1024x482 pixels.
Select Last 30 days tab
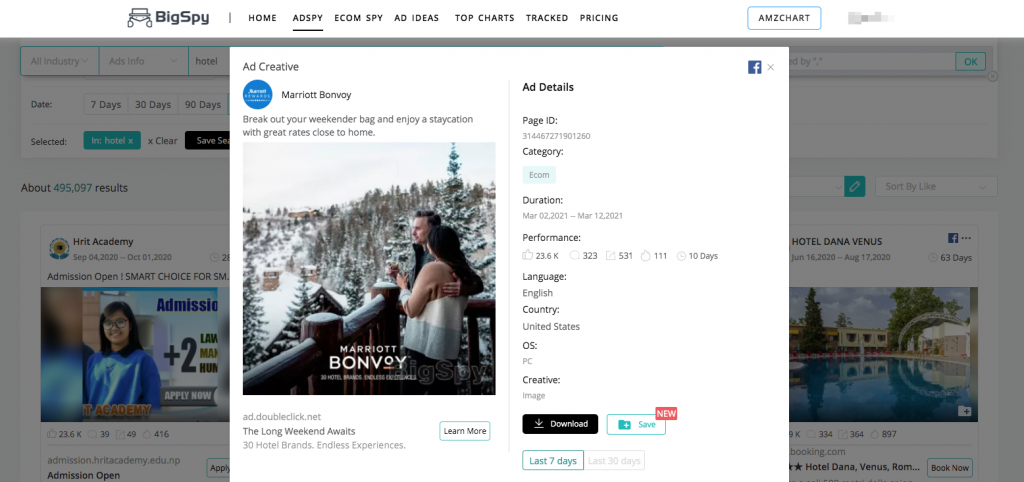(x=614, y=460)
